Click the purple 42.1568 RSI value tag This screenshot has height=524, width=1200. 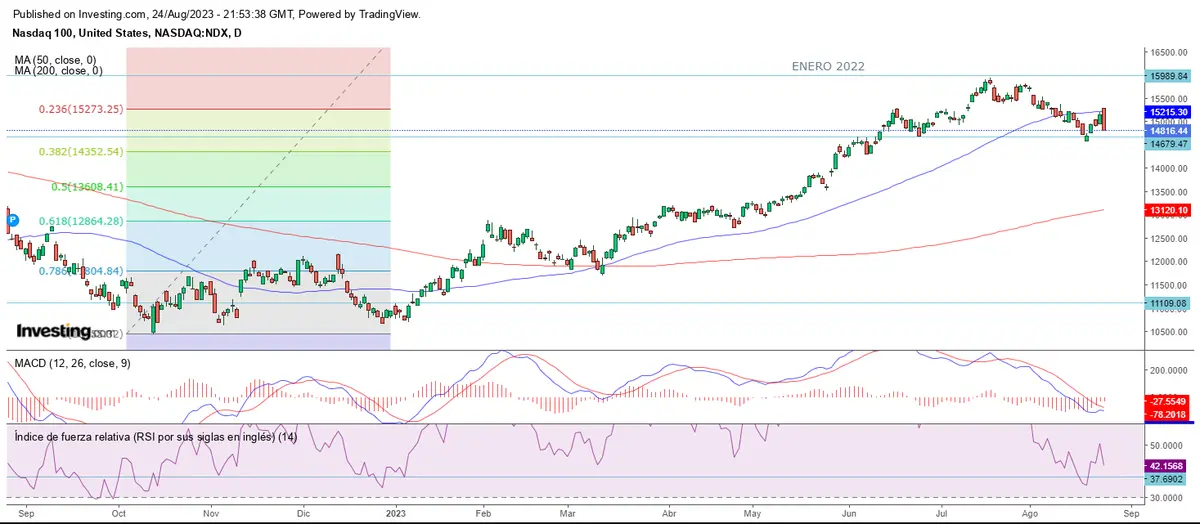[x=1168, y=466]
